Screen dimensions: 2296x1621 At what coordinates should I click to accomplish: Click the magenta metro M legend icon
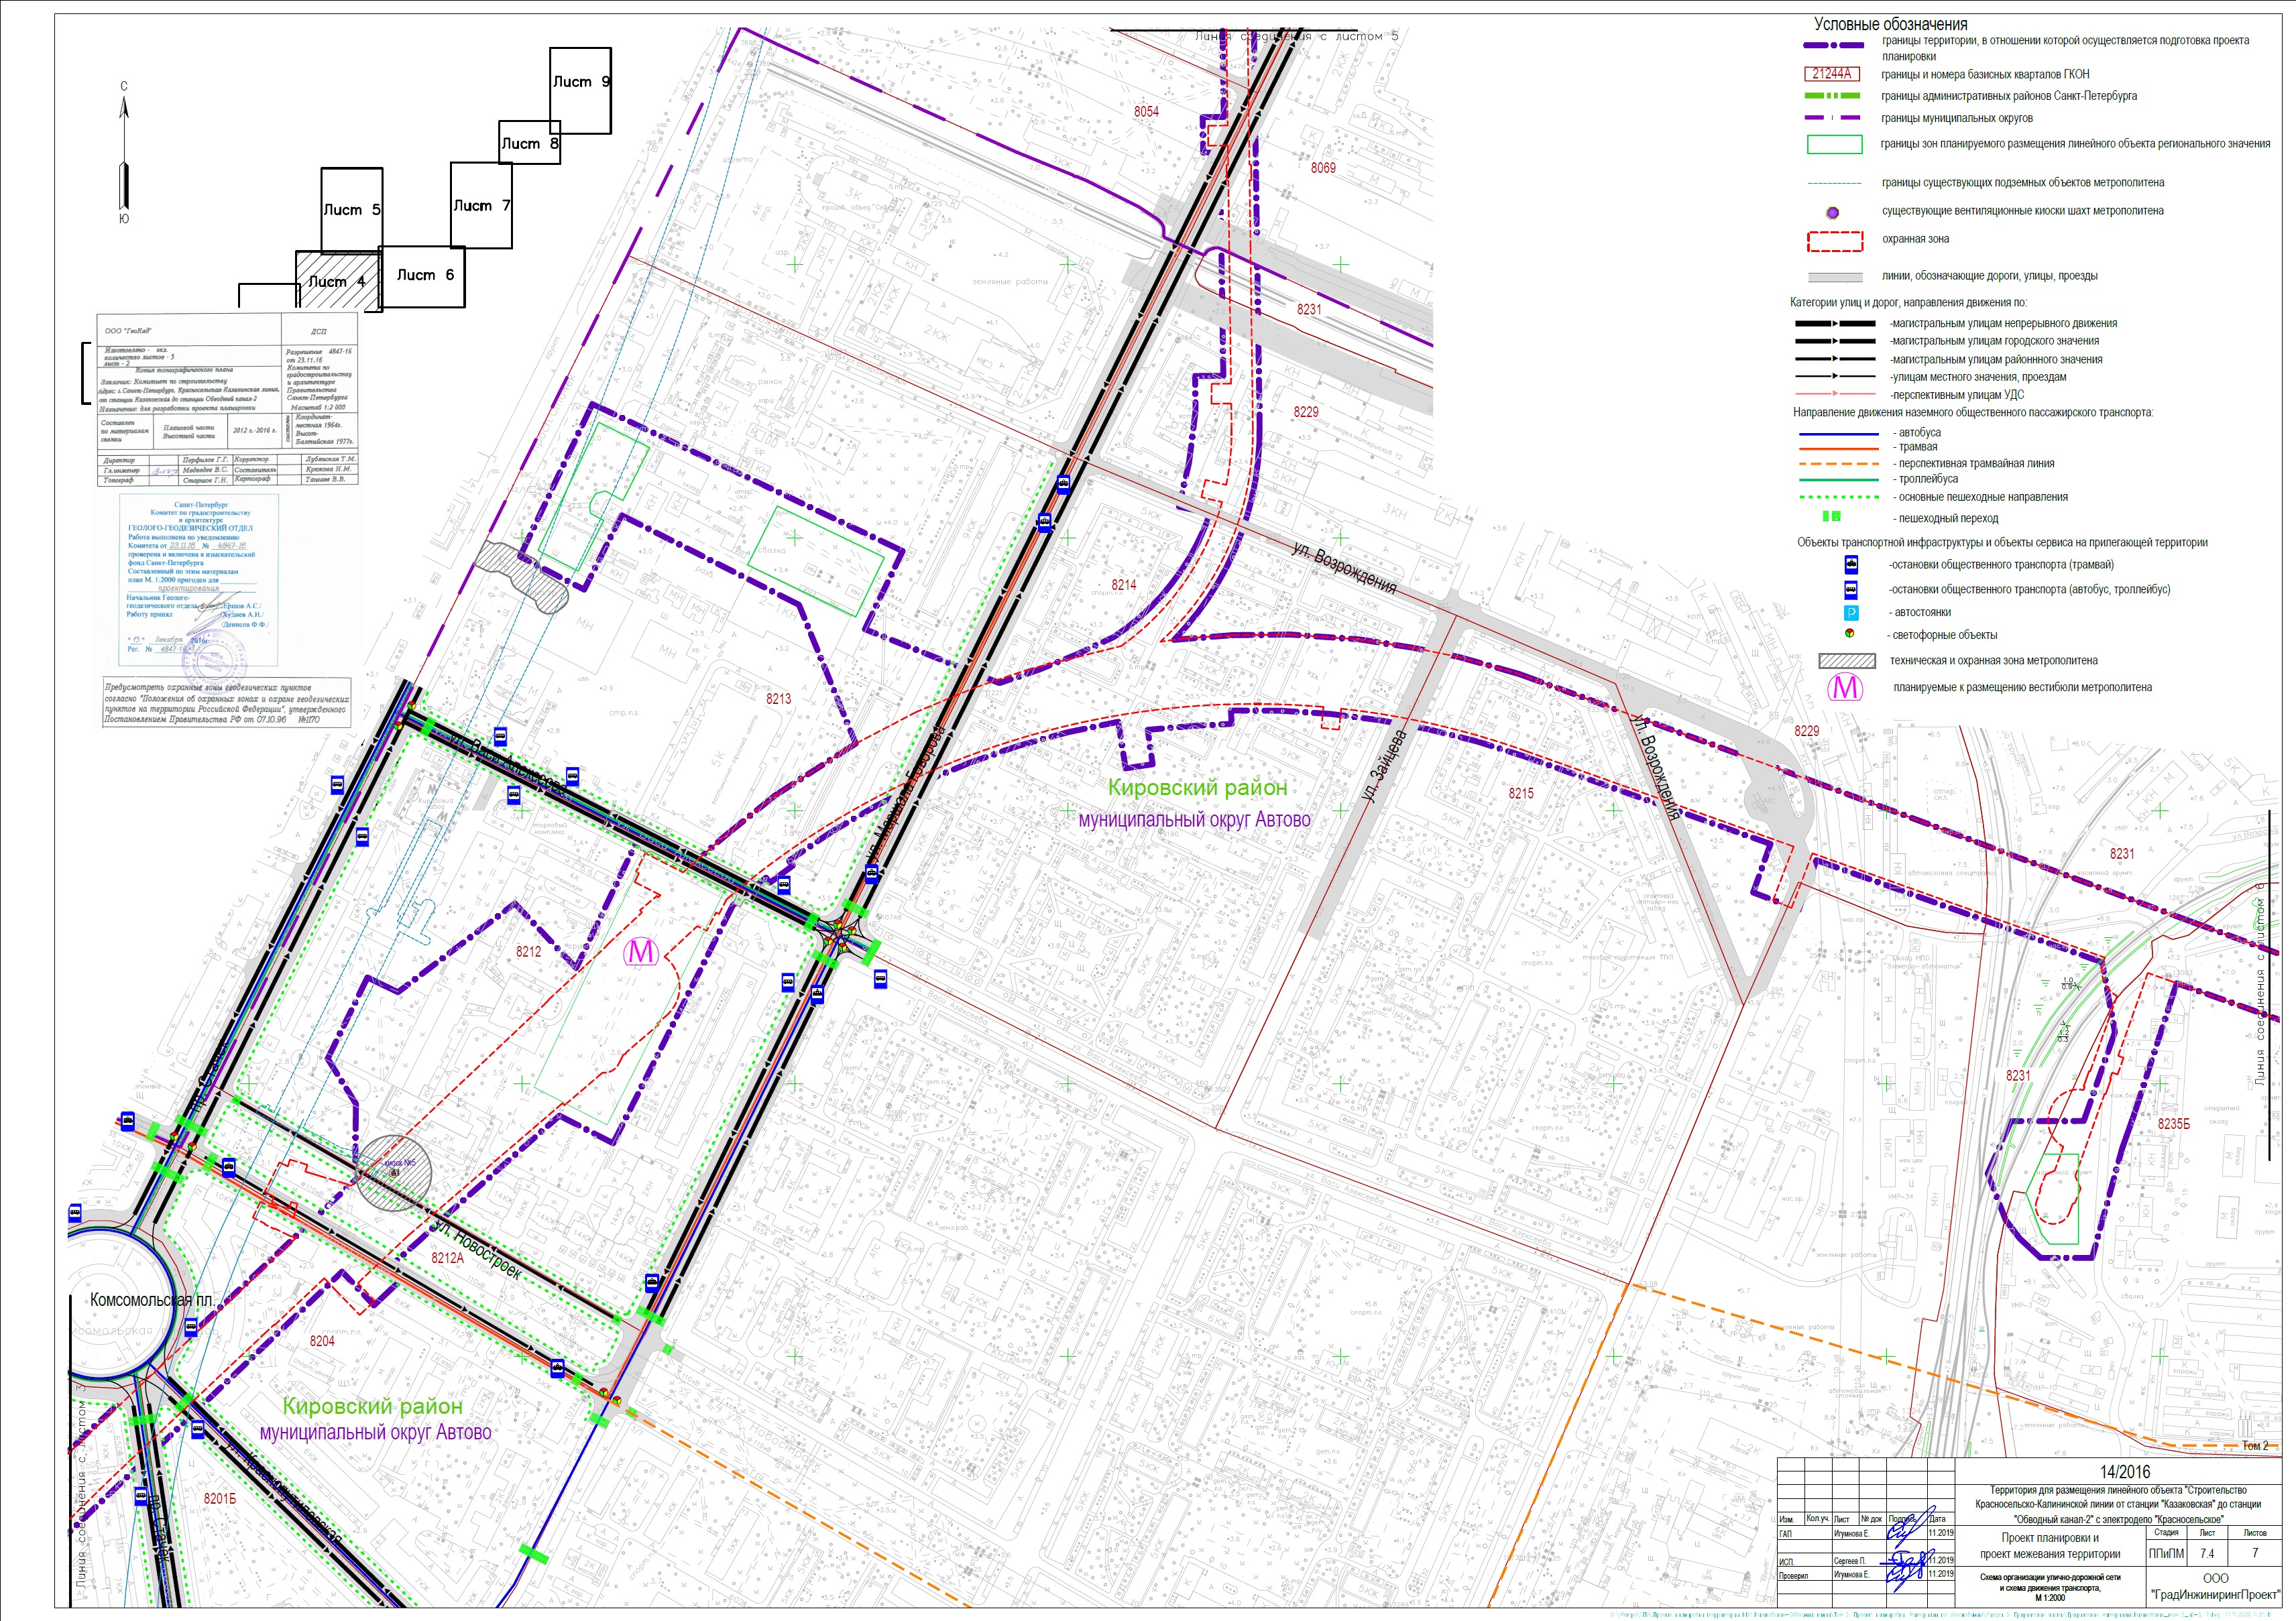[x=1845, y=687]
